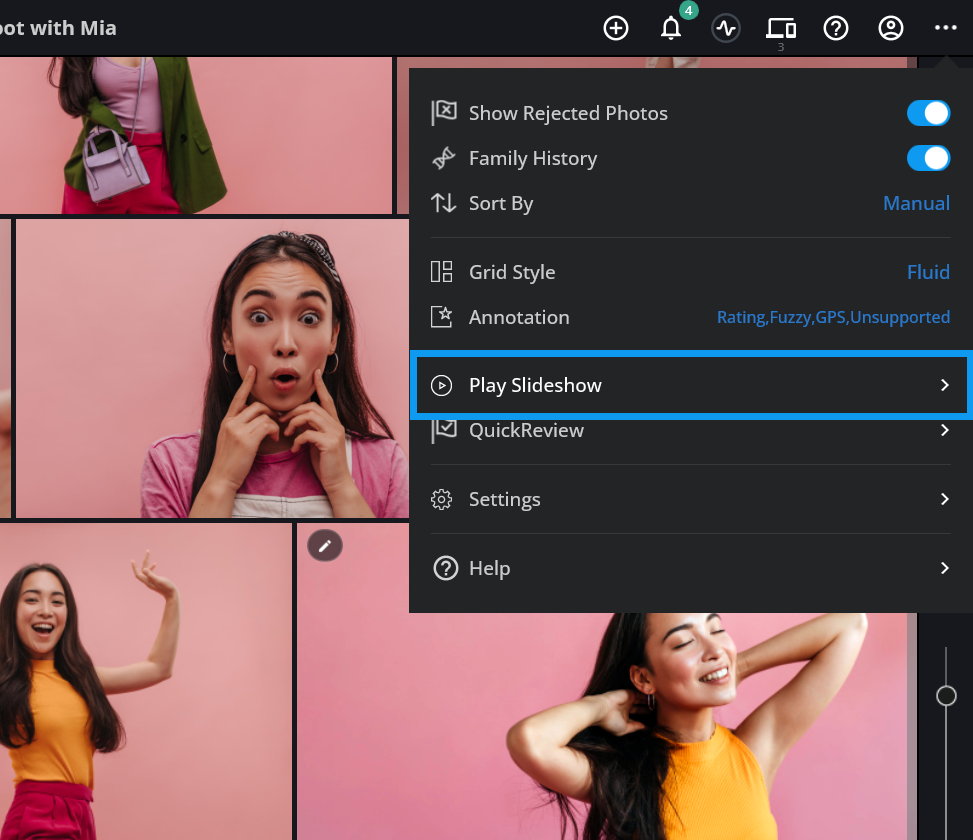This screenshot has width=973, height=840.
Task: Change Sort By from Manual
Action: (915, 203)
